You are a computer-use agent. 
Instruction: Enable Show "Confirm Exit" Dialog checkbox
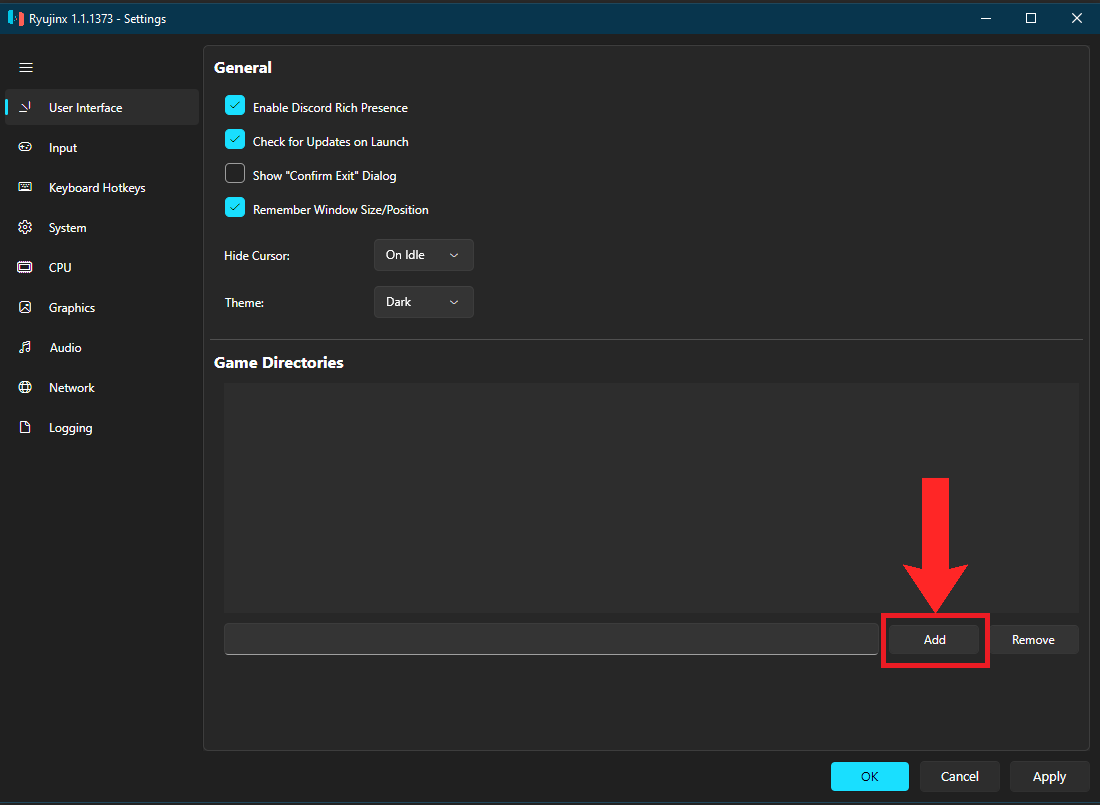point(235,173)
